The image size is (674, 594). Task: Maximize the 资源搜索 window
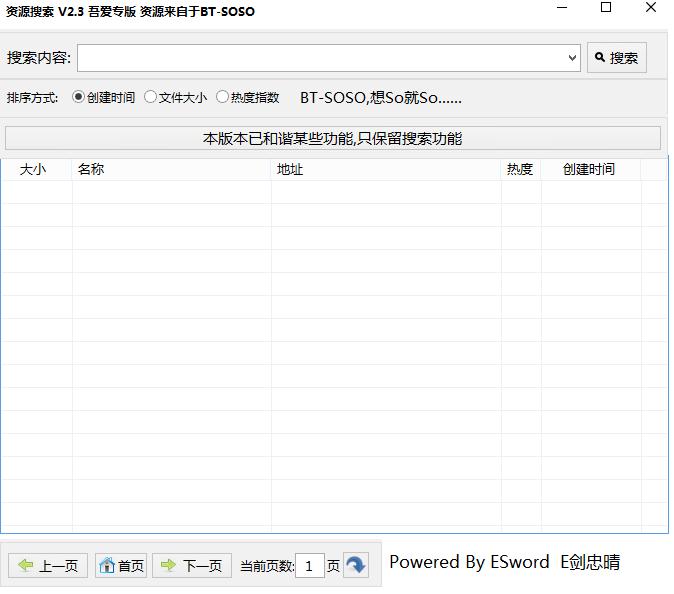click(606, 7)
